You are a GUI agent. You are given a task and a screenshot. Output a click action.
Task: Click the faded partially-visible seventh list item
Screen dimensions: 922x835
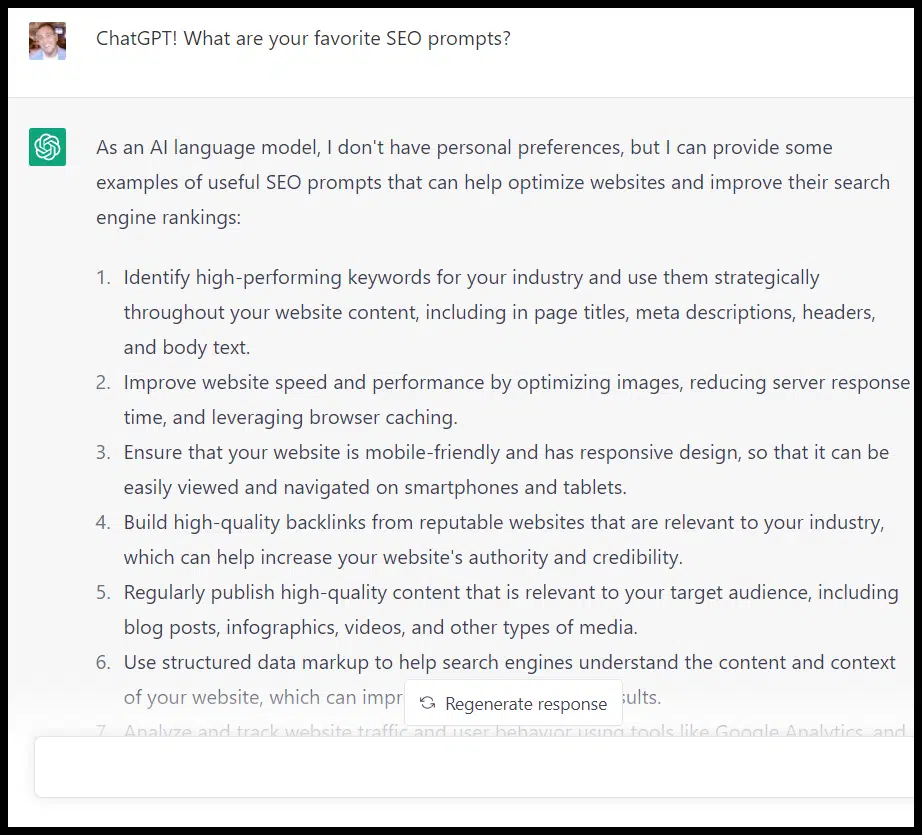click(x=400, y=731)
